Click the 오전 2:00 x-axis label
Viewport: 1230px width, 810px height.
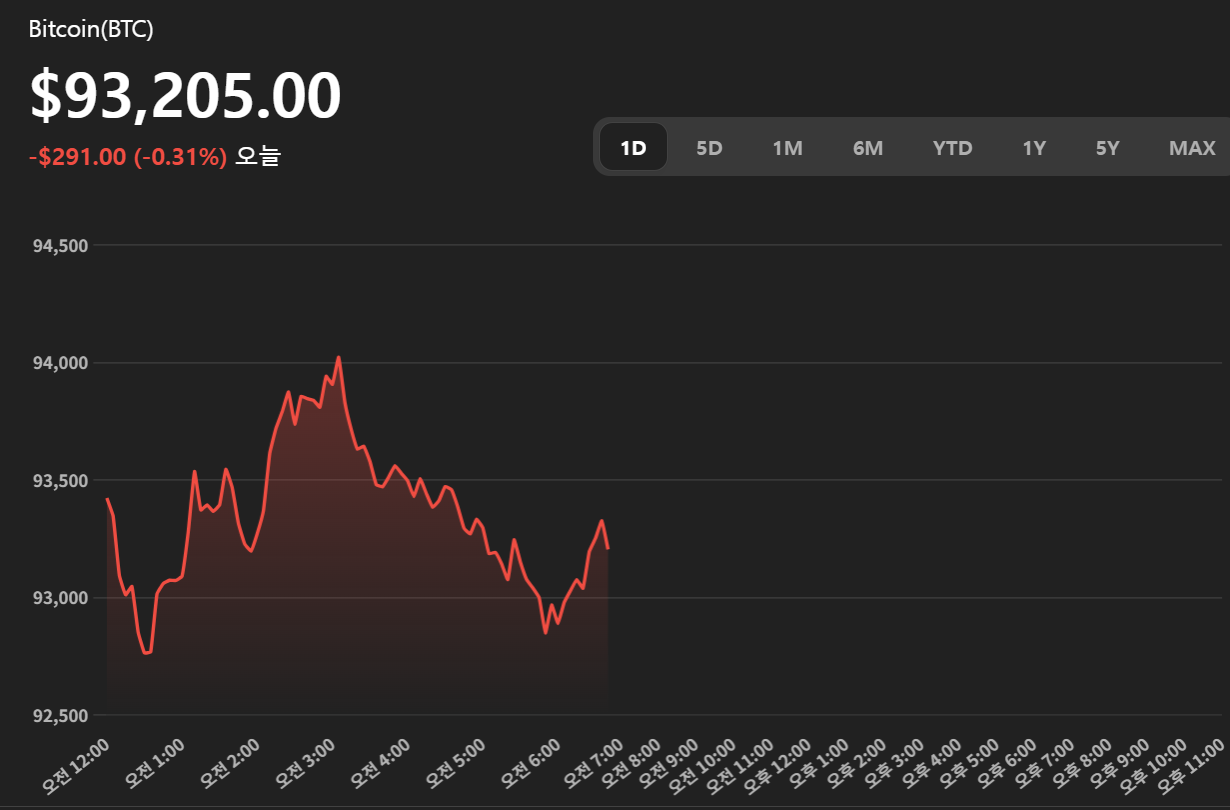click(x=229, y=763)
